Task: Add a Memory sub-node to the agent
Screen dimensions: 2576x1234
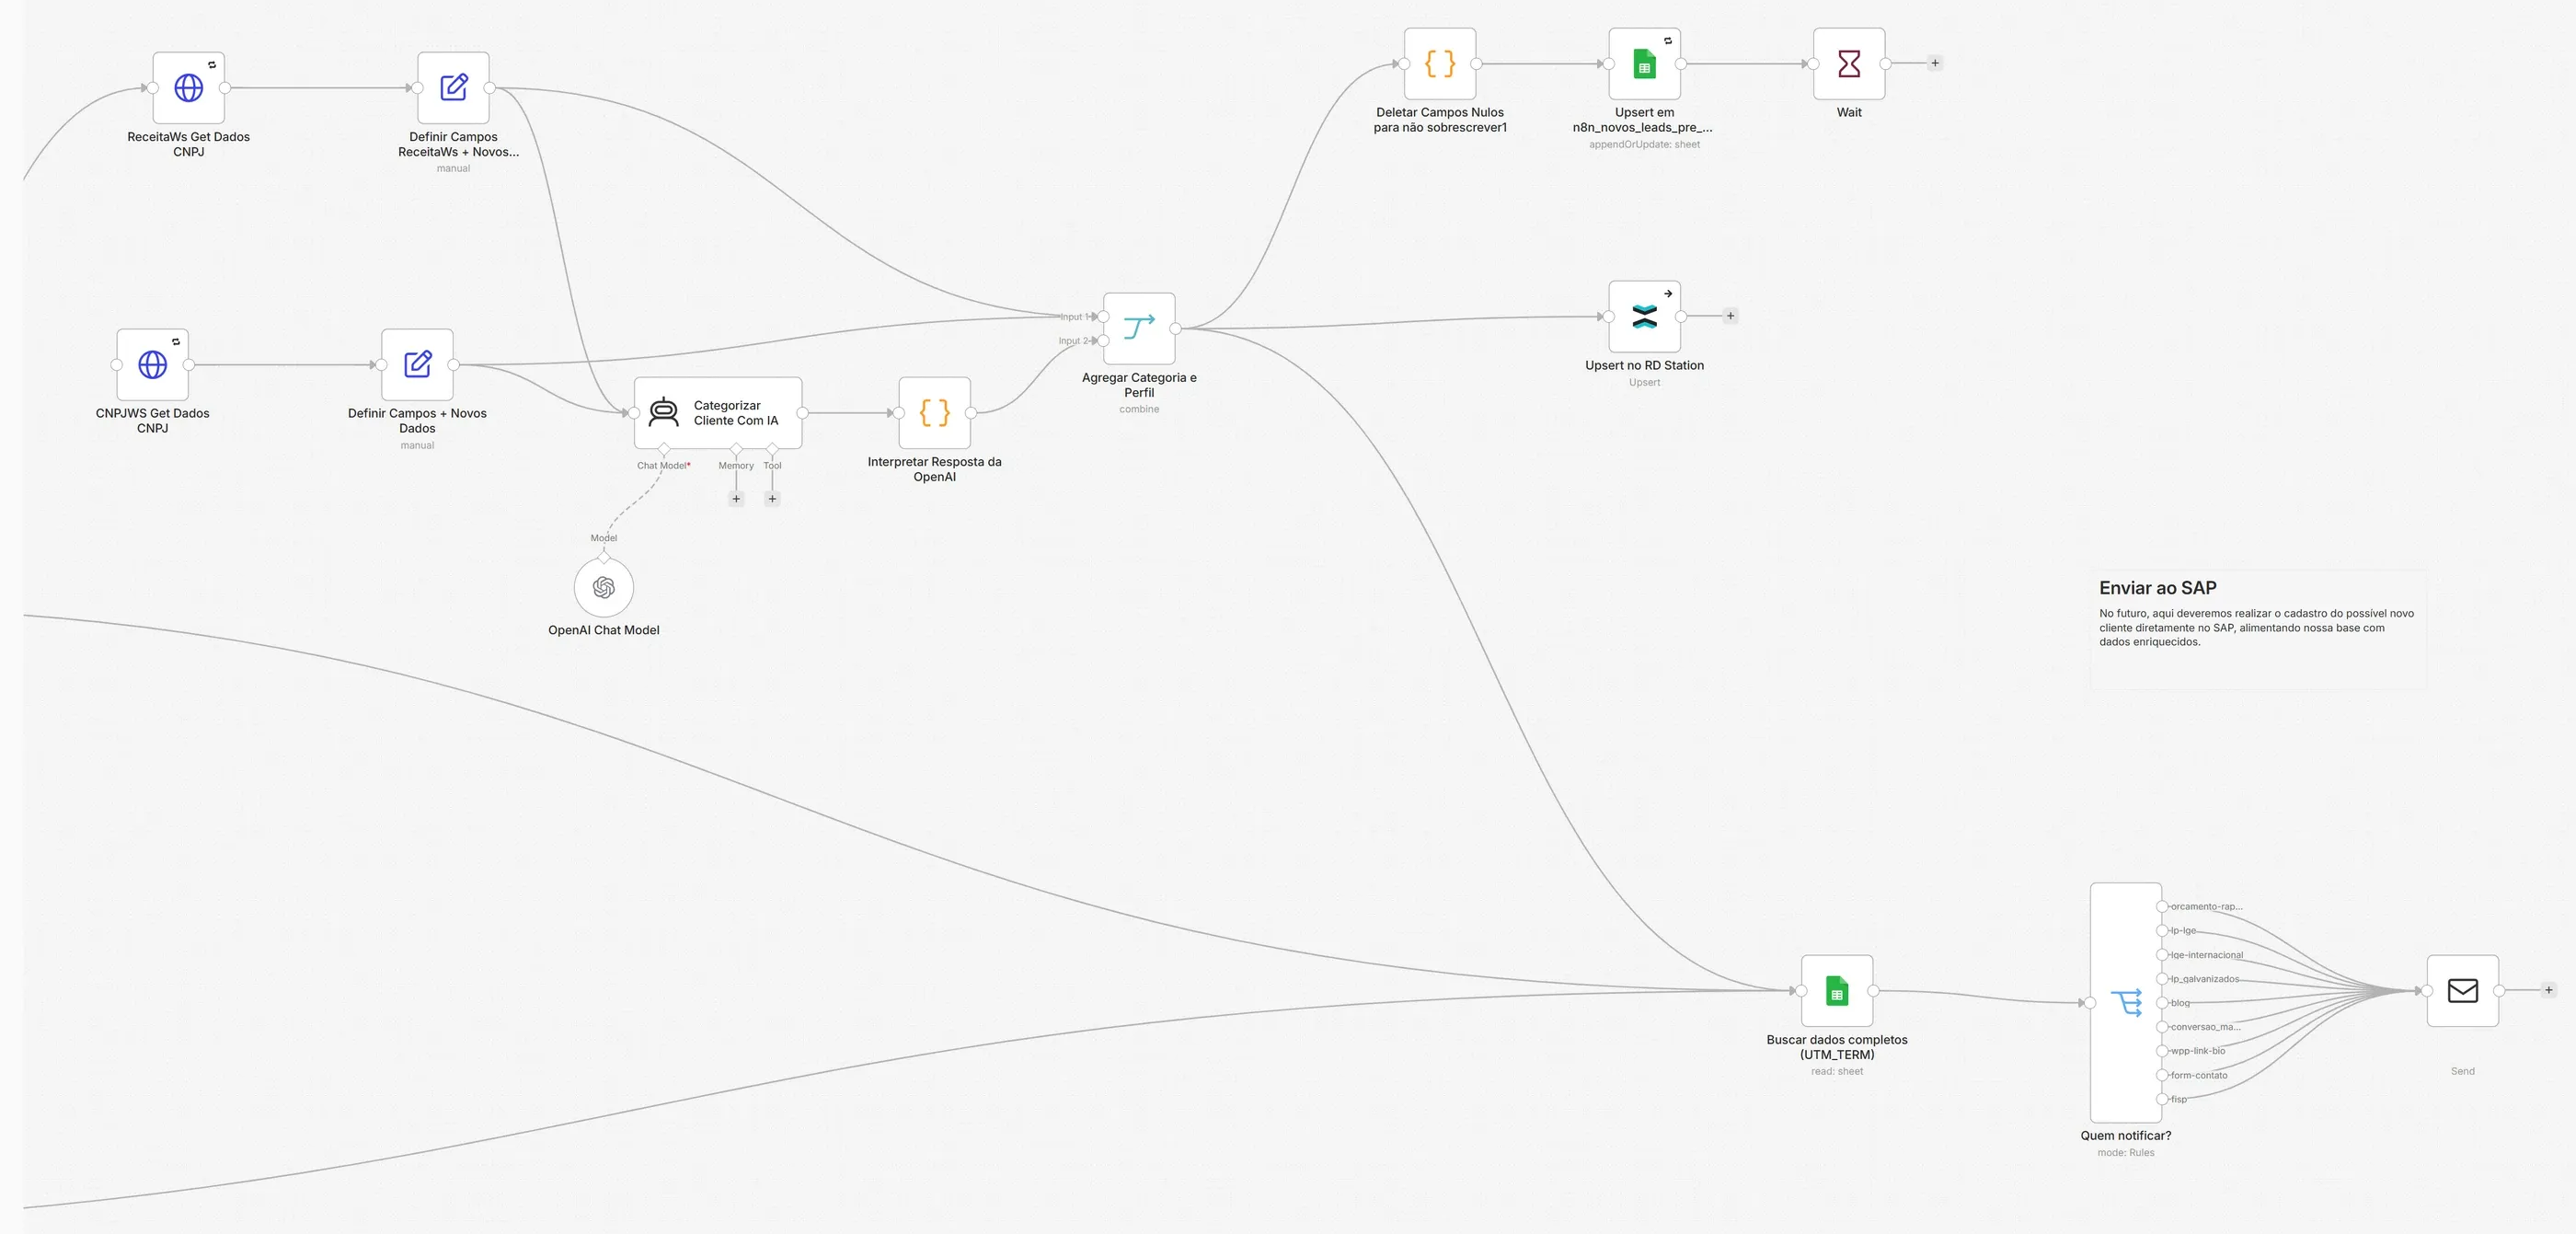Action: pyautogui.click(x=736, y=499)
